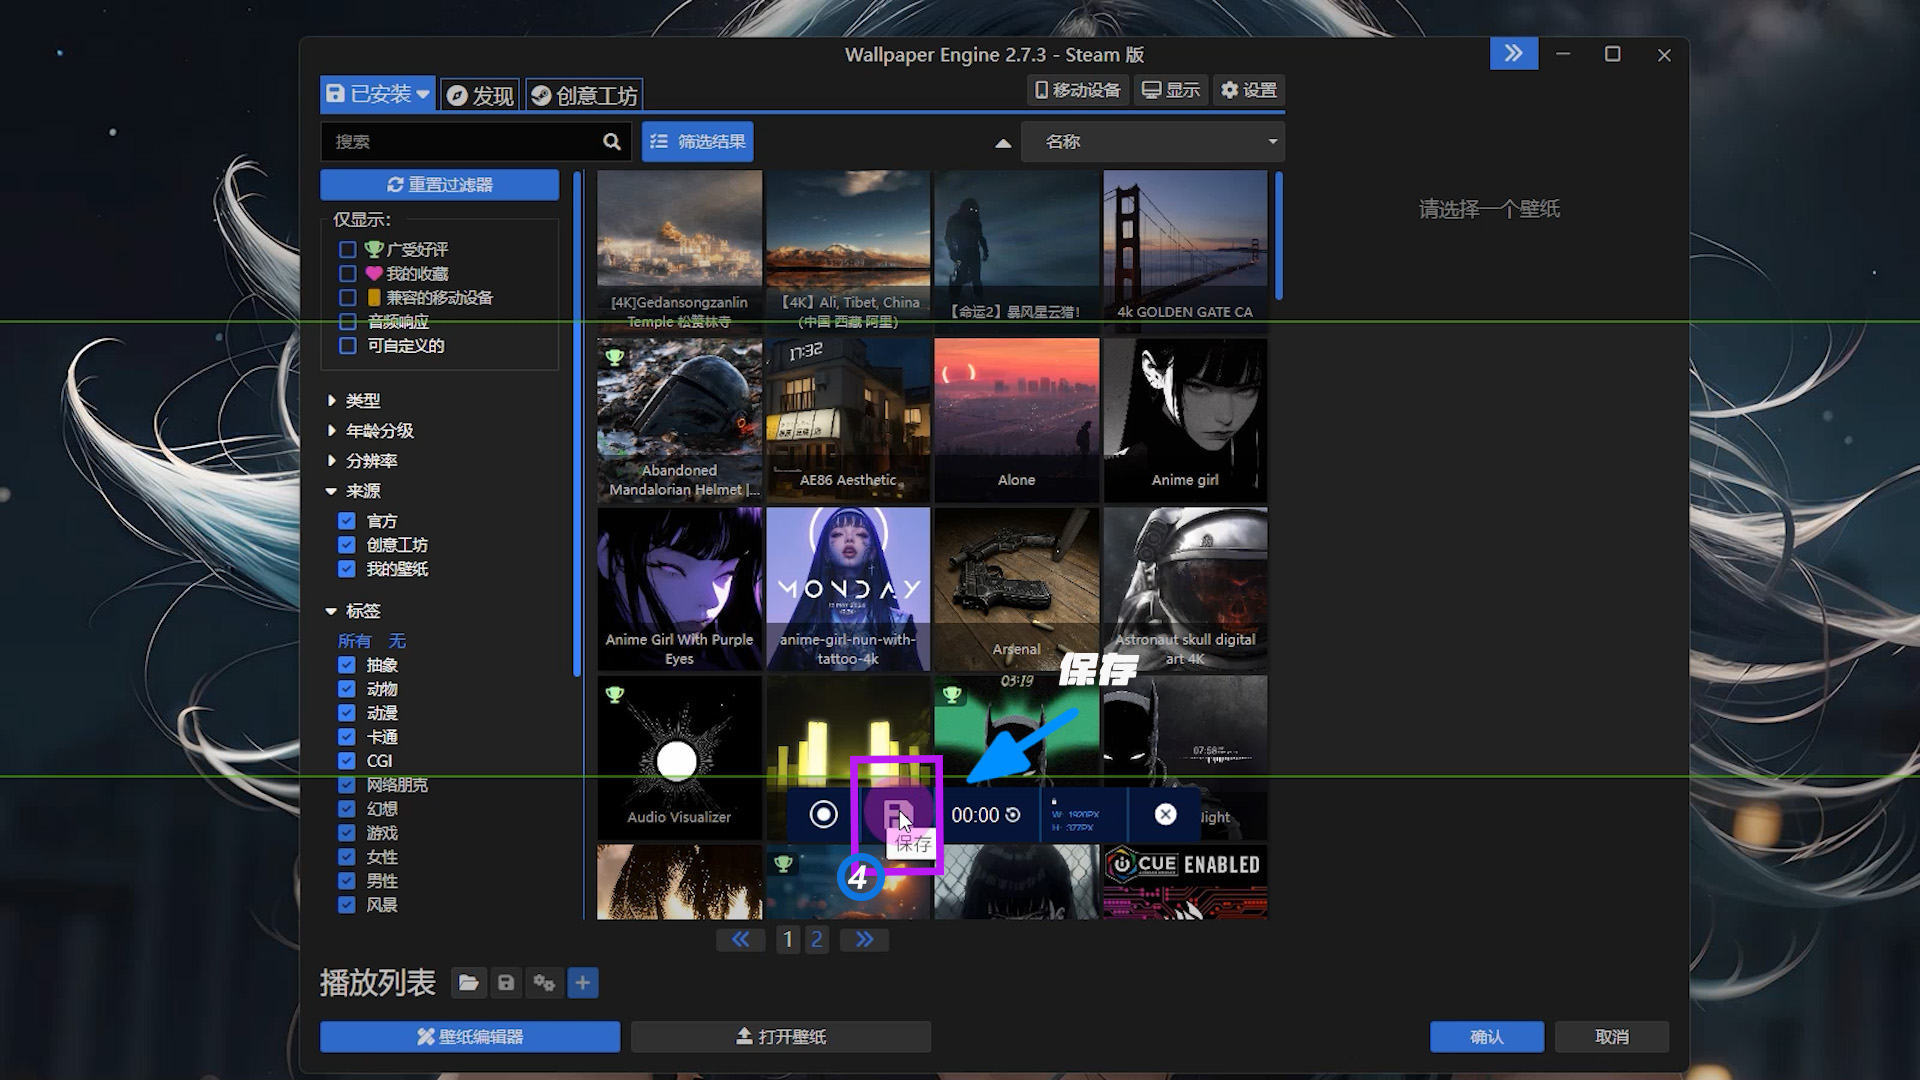The width and height of the screenshot is (1920, 1080).
Task: Click the 保存 save icon in recording toolbar
Action: (x=896, y=815)
